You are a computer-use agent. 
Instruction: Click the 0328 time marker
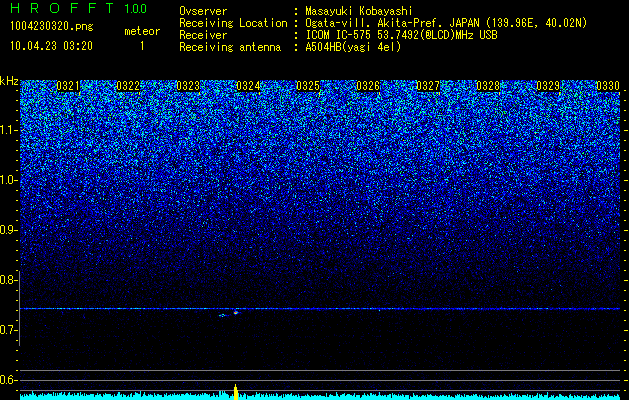click(x=488, y=86)
